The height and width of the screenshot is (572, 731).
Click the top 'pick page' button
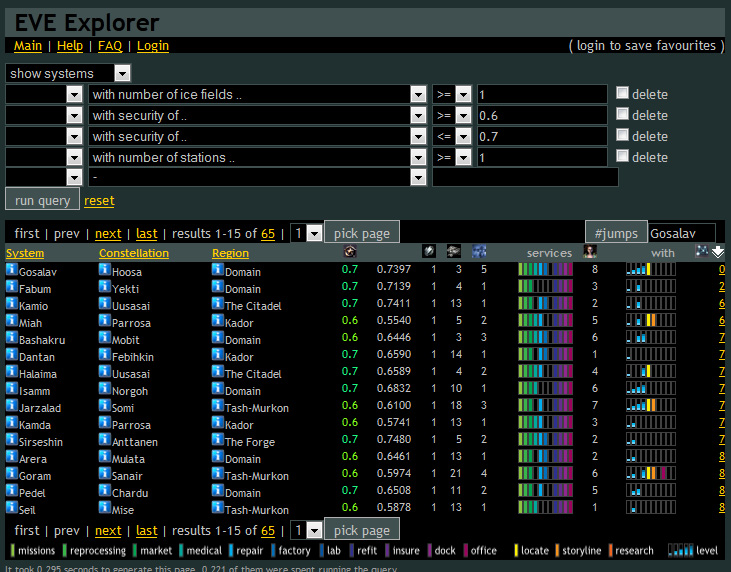point(362,232)
